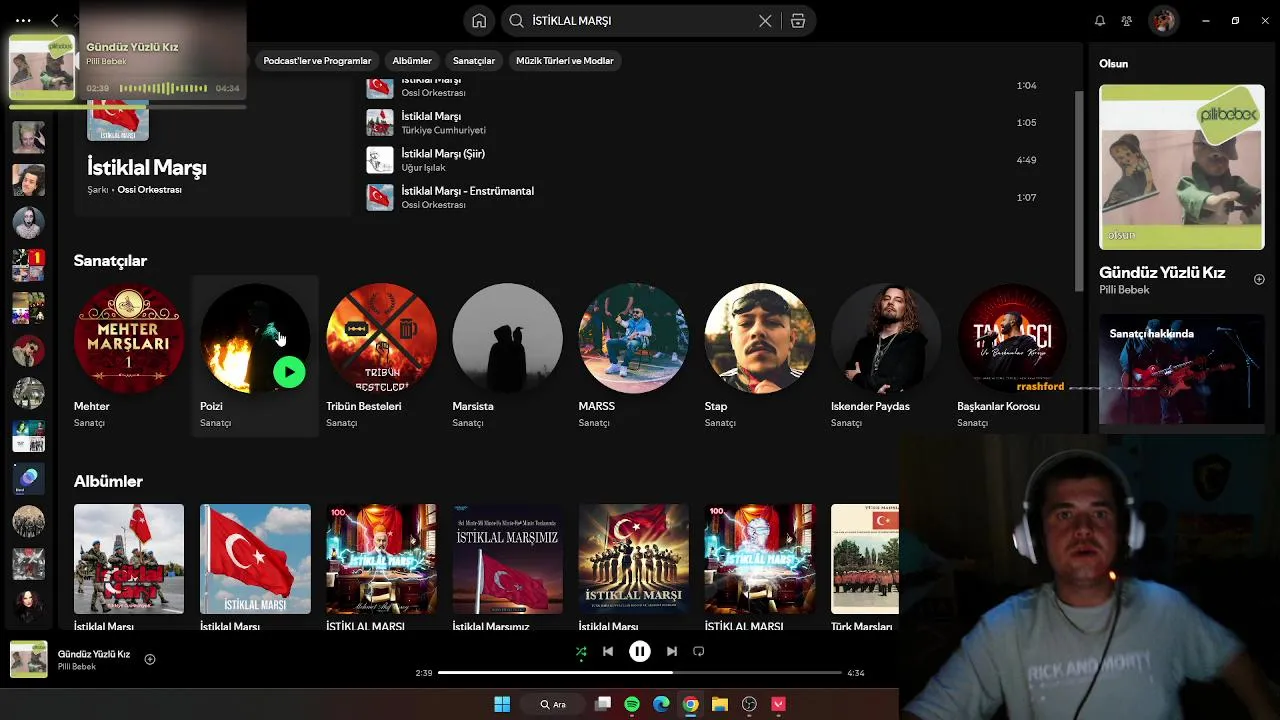Screen dimensions: 1280x720
Task: Open Iskender Paydas artist card
Action: coord(885,356)
